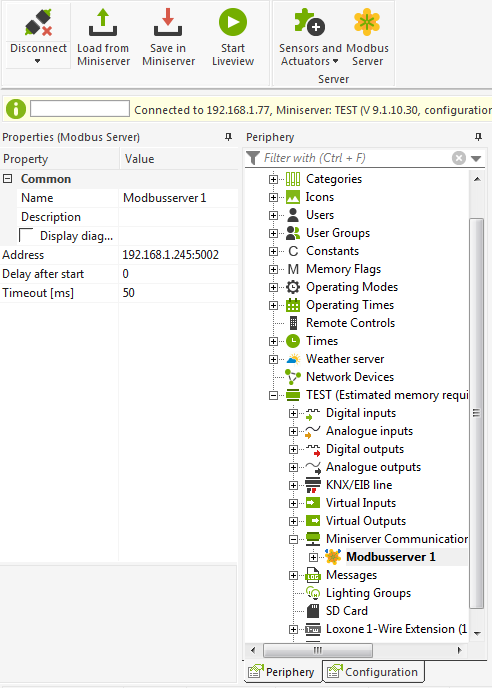Select the Virtual Outputs icon
Image resolution: width=492 pixels, height=688 pixels.
click(x=313, y=521)
